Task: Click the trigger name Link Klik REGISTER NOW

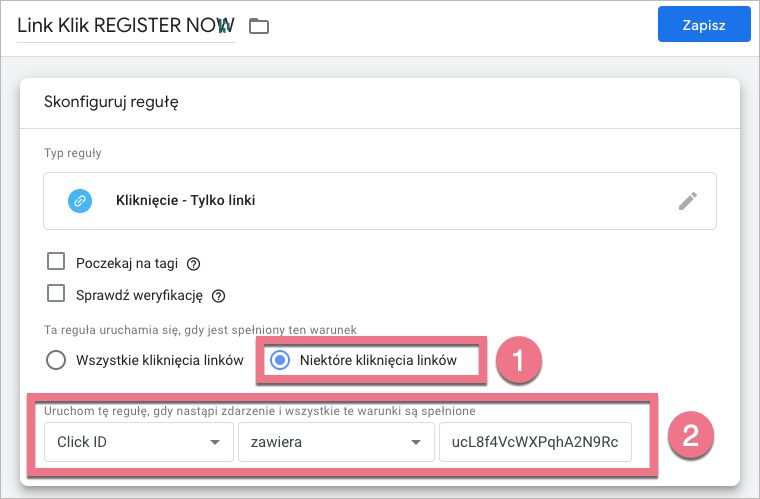Action: click(125, 25)
